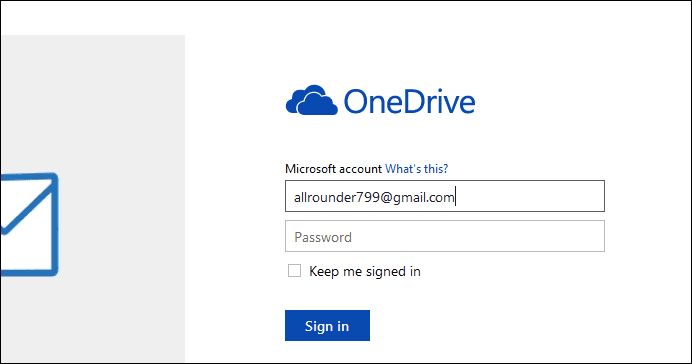Screen dimensions: 692x364
Task: Open the "What's this?" link
Action: [416, 169]
